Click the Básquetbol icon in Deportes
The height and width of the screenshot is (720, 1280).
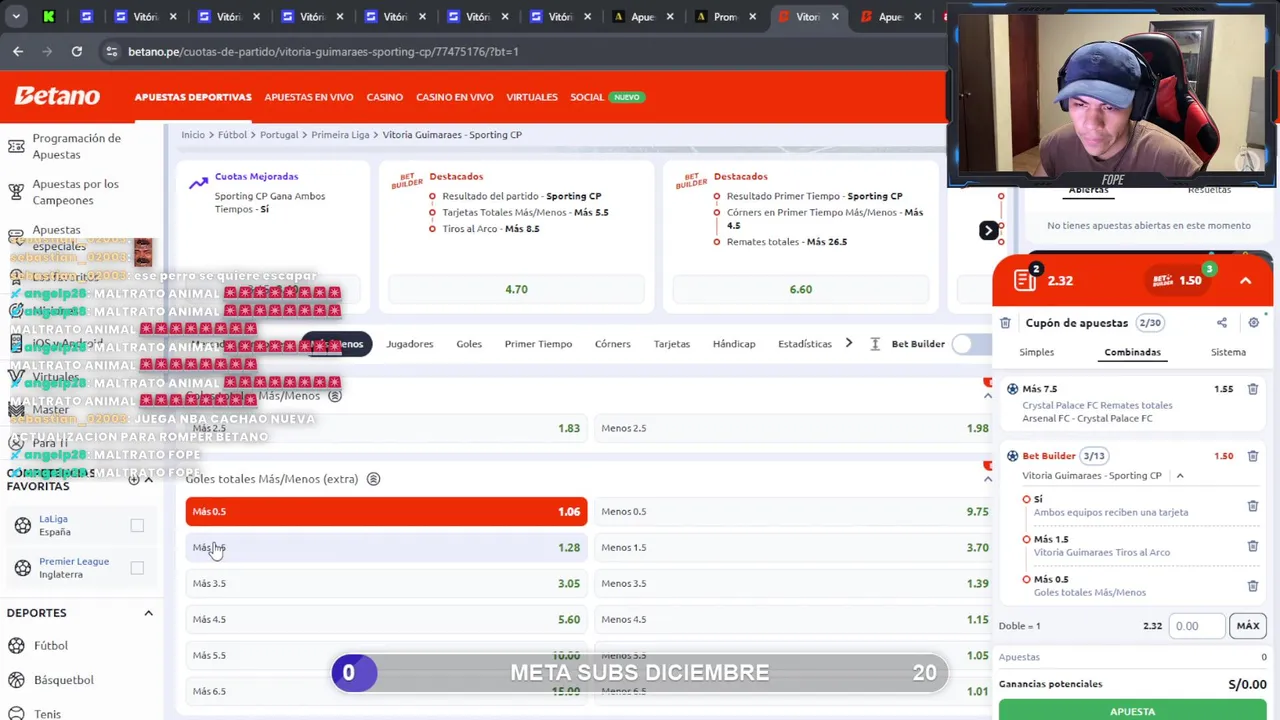click(x=16, y=680)
